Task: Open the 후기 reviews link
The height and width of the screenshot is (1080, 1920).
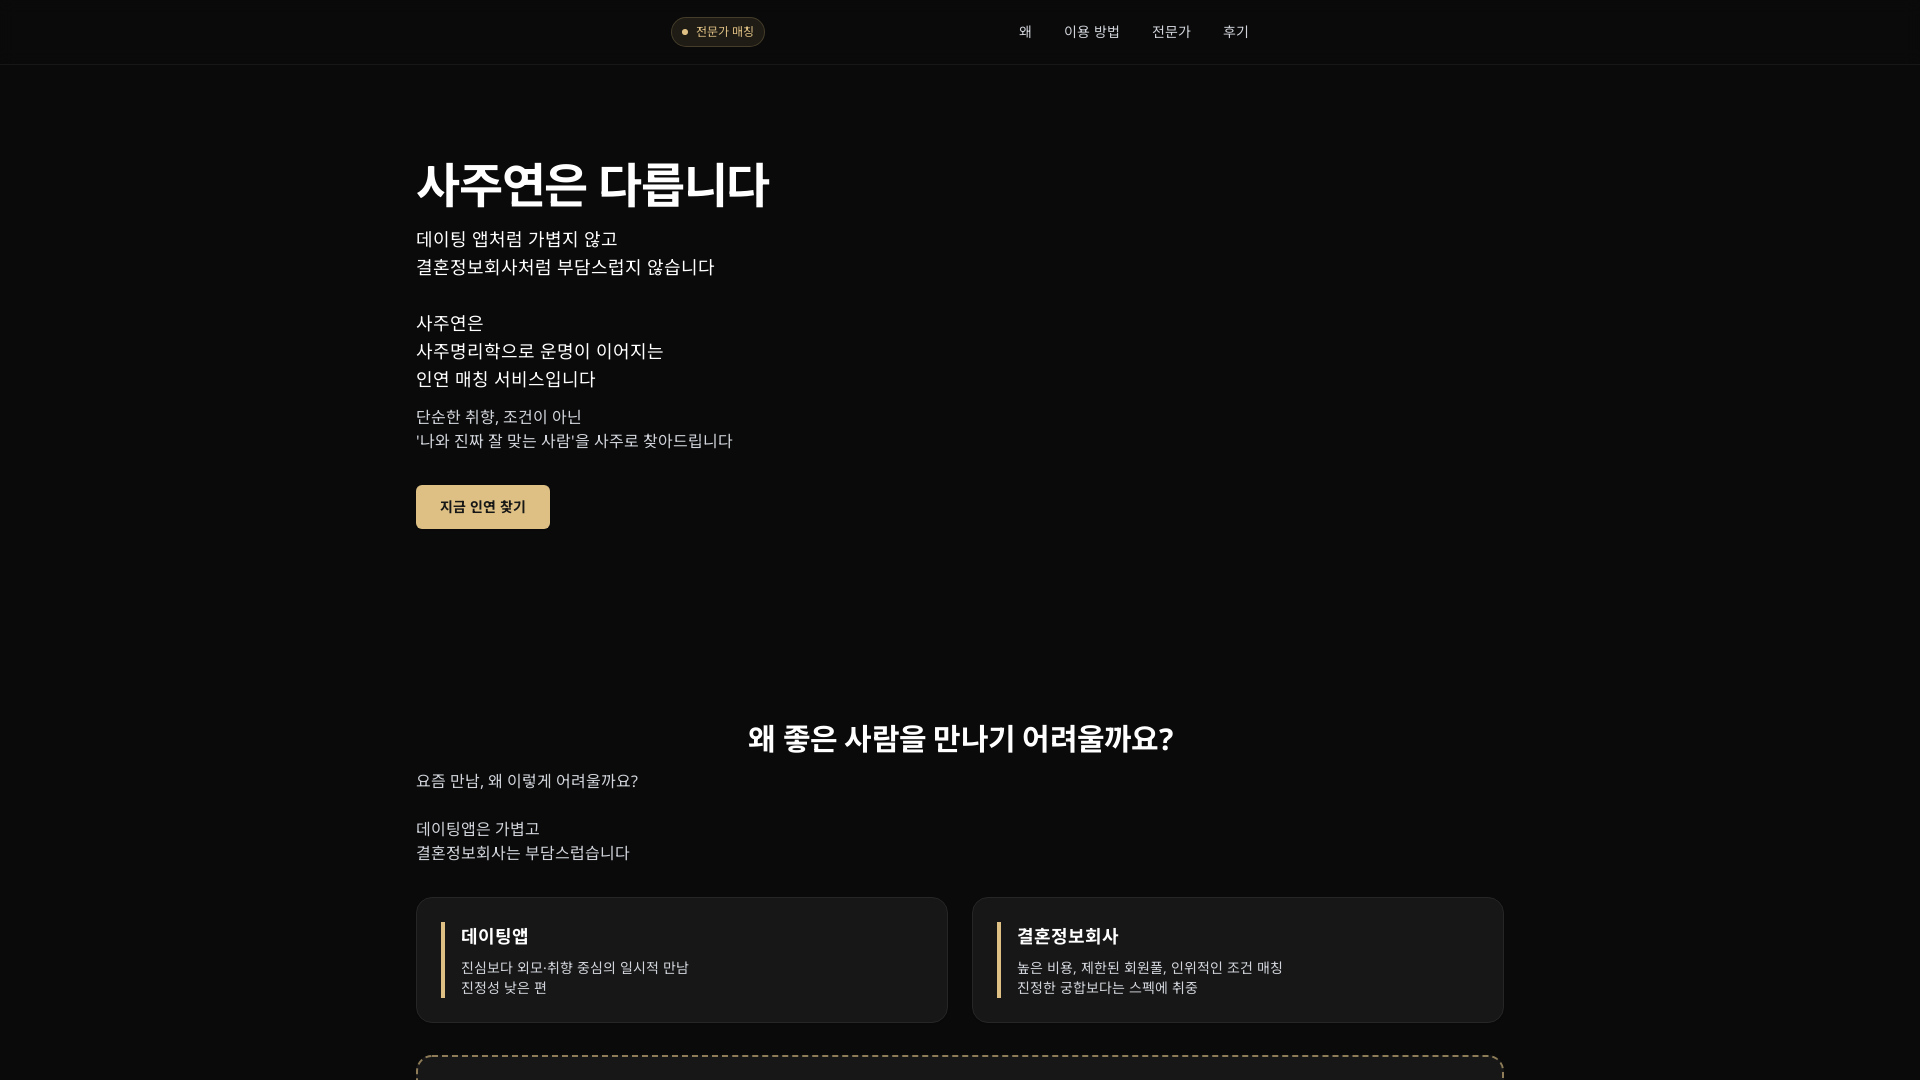Action: [1235, 32]
